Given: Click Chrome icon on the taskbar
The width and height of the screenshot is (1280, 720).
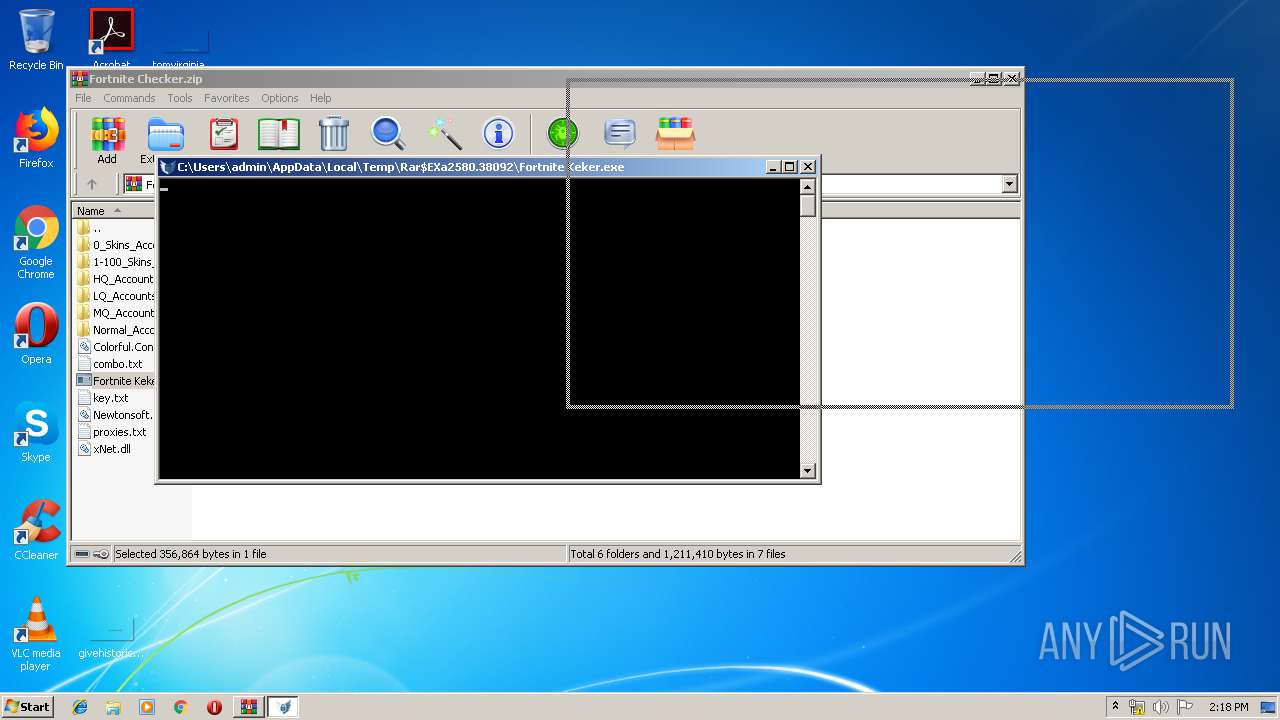Looking at the screenshot, I should (180, 707).
